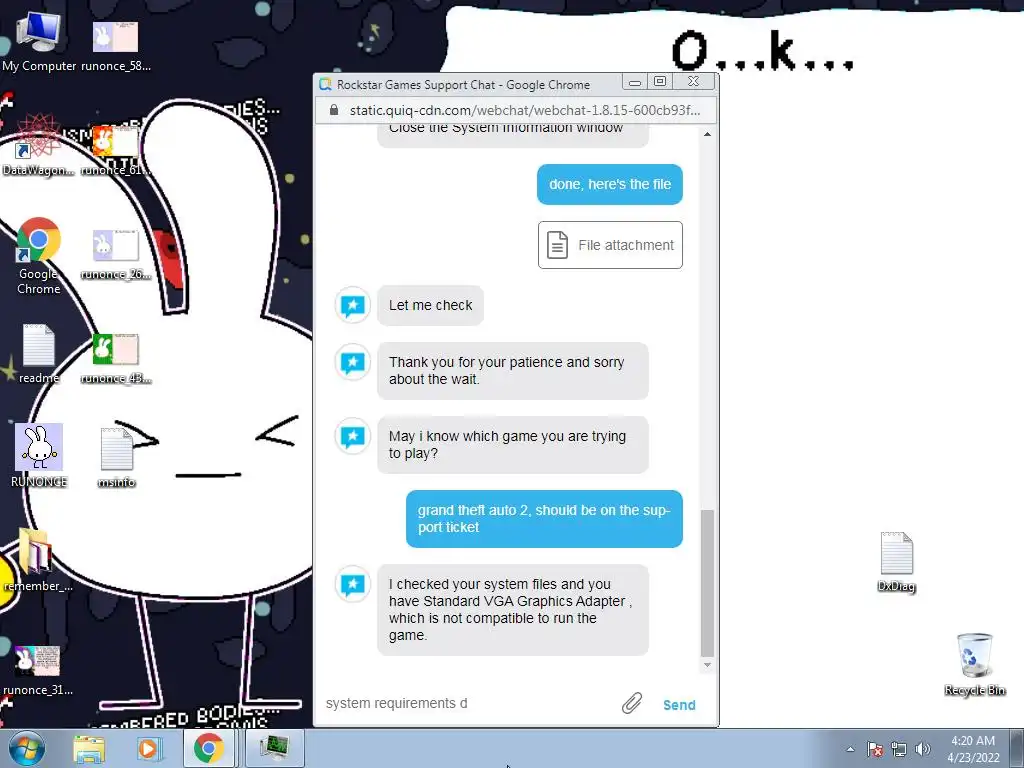1024x768 pixels.
Task: Click 'grand theft auto 2' message bubble
Action: (544, 519)
